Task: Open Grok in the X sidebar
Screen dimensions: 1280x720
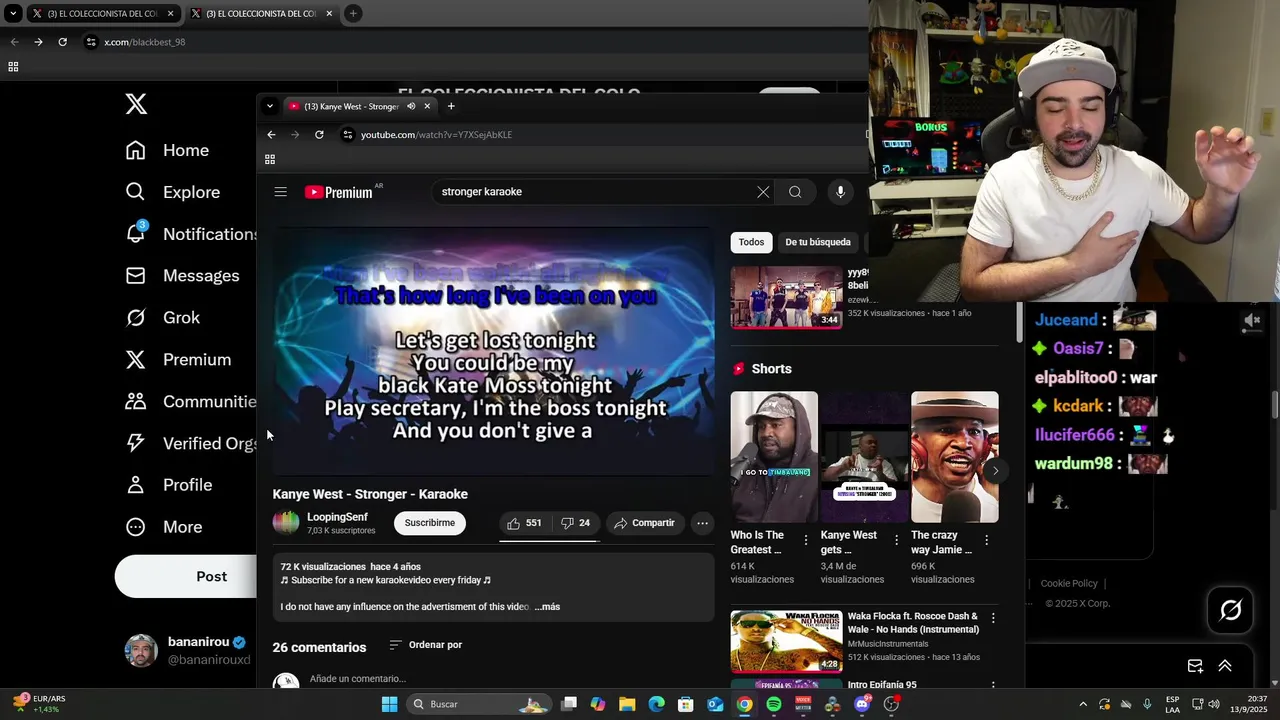Action: pos(163,318)
